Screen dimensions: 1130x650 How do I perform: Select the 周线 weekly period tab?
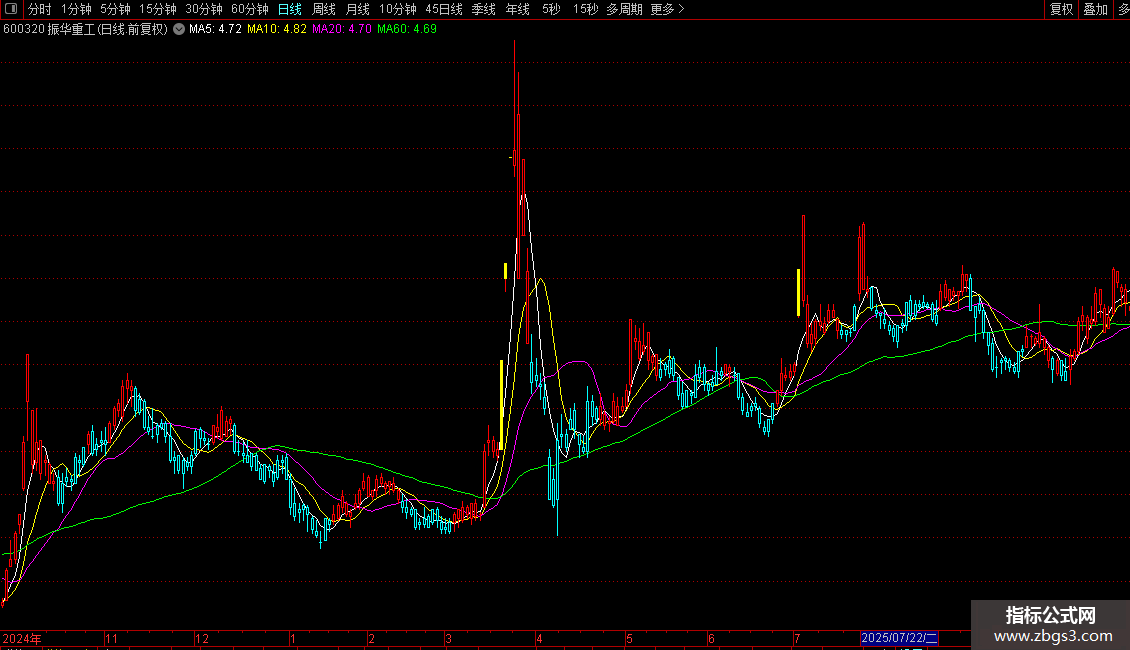coord(324,9)
